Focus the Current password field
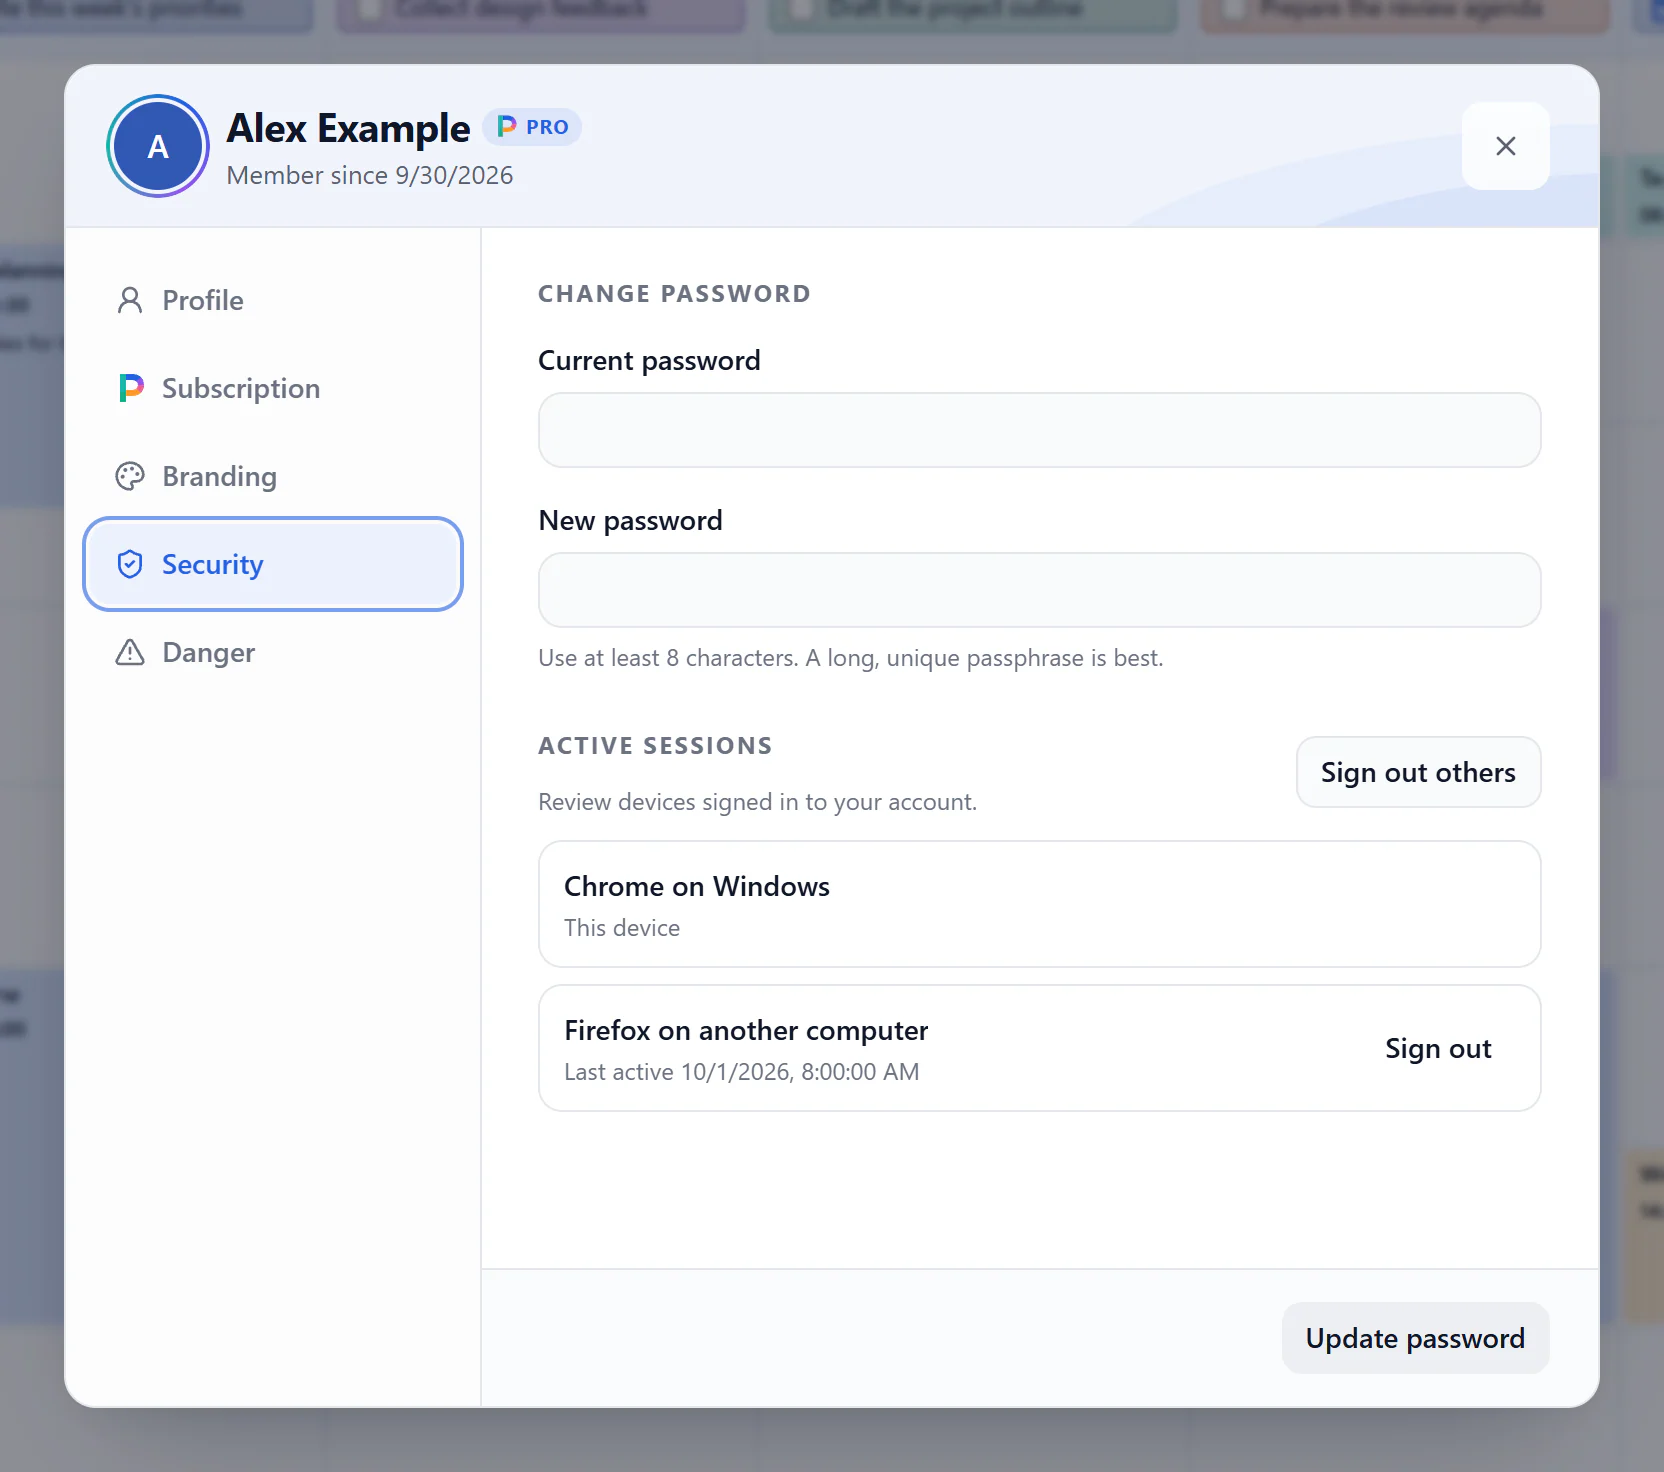1664x1472 pixels. click(x=1040, y=430)
